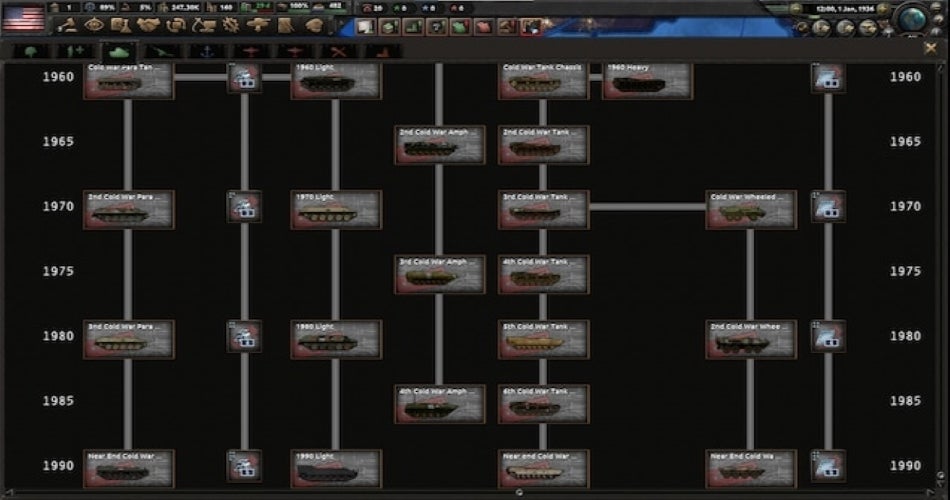Select the tank armor research tab

[119, 50]
